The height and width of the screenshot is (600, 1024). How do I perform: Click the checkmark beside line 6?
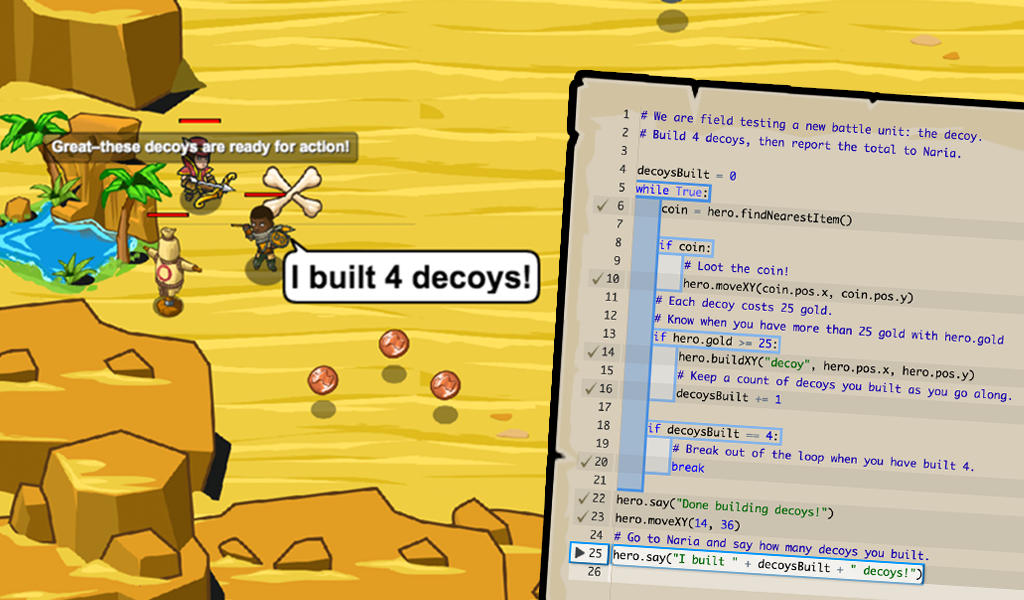(x=601, y=206)
